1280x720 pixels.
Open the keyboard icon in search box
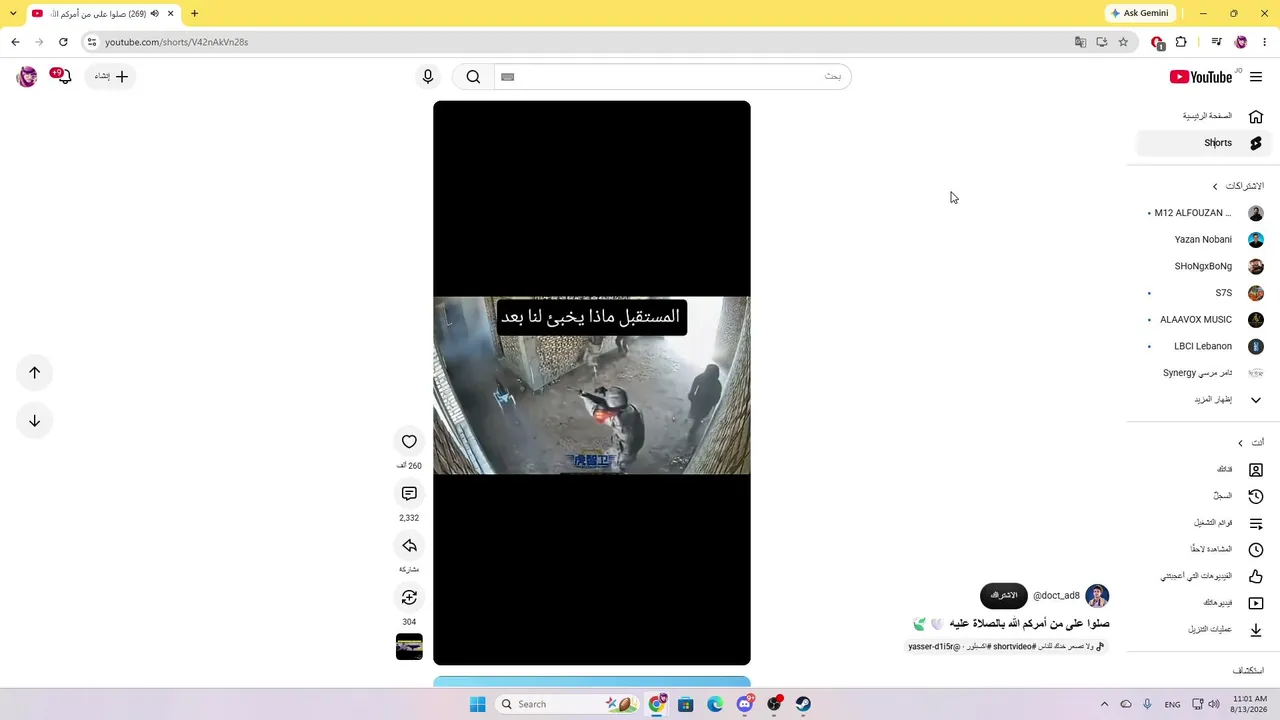pos(507,77)
